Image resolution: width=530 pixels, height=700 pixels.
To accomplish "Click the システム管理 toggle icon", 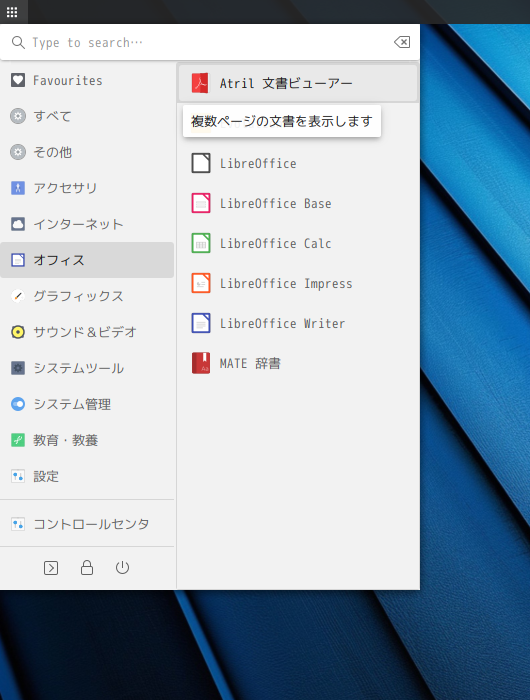I will tap(18, 404).
